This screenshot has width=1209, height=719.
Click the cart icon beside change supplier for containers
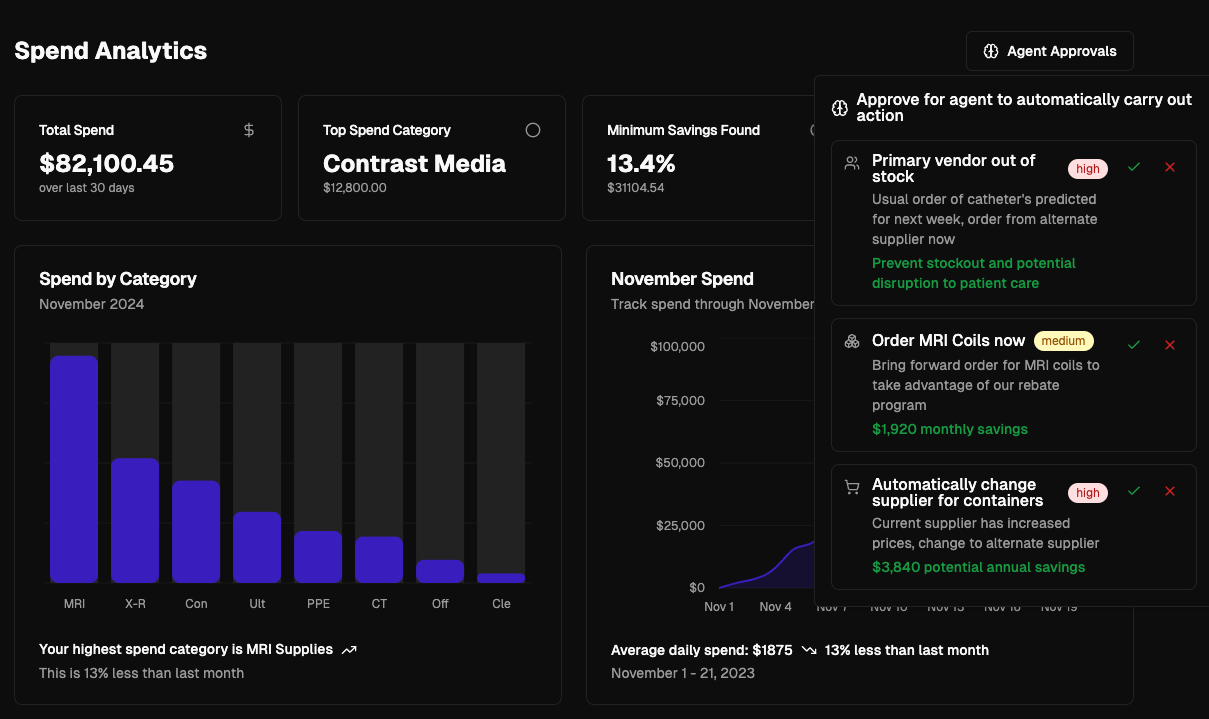(x=852, y=487)
